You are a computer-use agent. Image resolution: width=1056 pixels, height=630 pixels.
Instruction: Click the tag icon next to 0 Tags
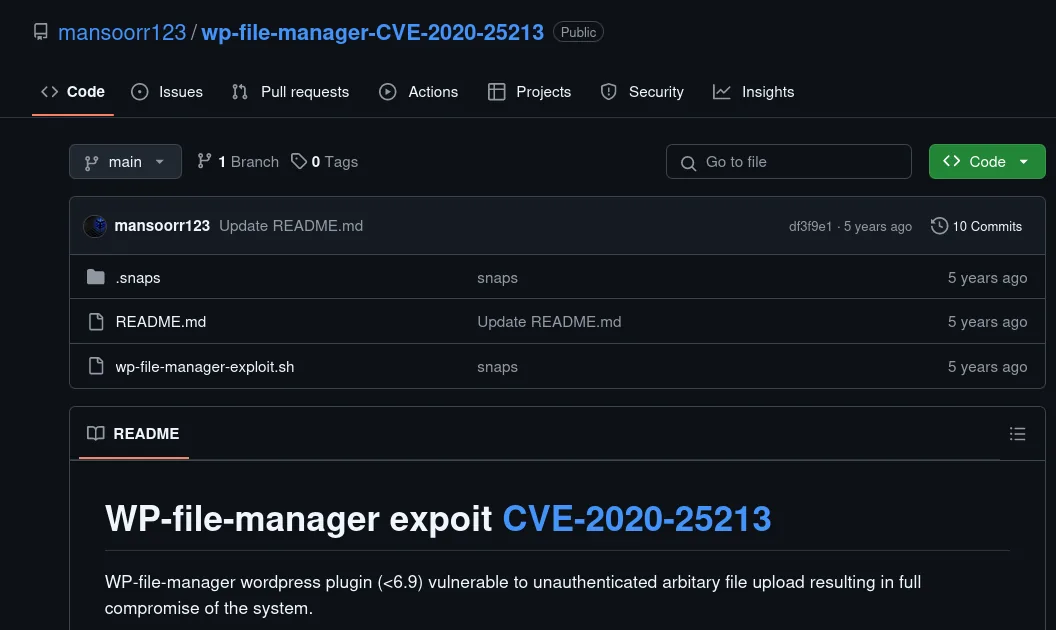[298, 161]
